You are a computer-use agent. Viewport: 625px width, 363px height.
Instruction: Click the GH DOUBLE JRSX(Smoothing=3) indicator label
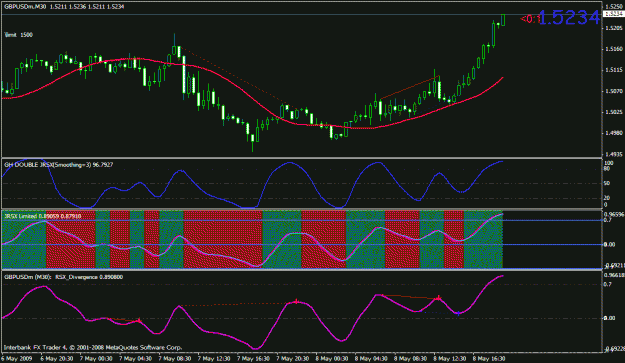pos(58,165)
